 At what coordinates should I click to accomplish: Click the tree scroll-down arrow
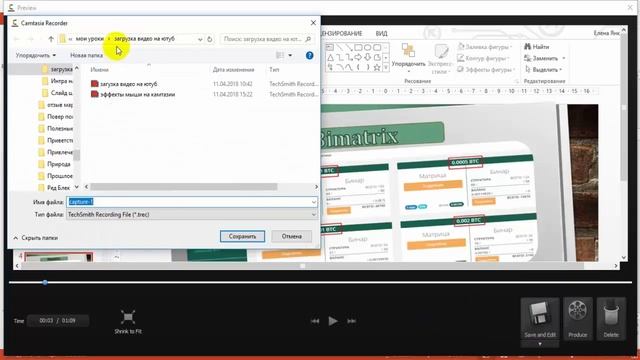point(77,187)
